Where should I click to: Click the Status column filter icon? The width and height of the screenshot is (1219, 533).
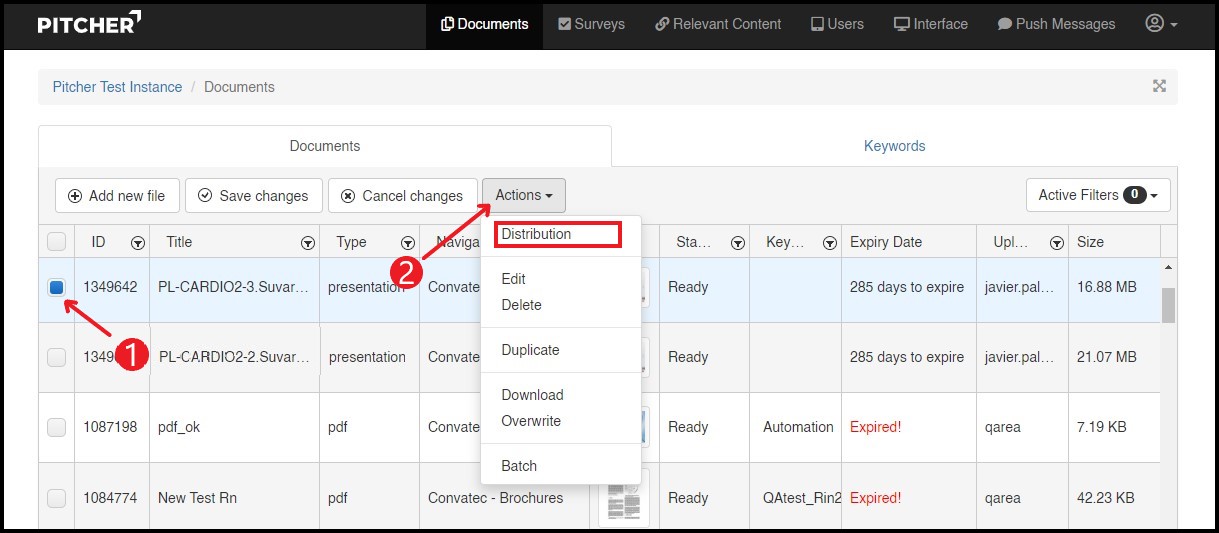point(737,243)
